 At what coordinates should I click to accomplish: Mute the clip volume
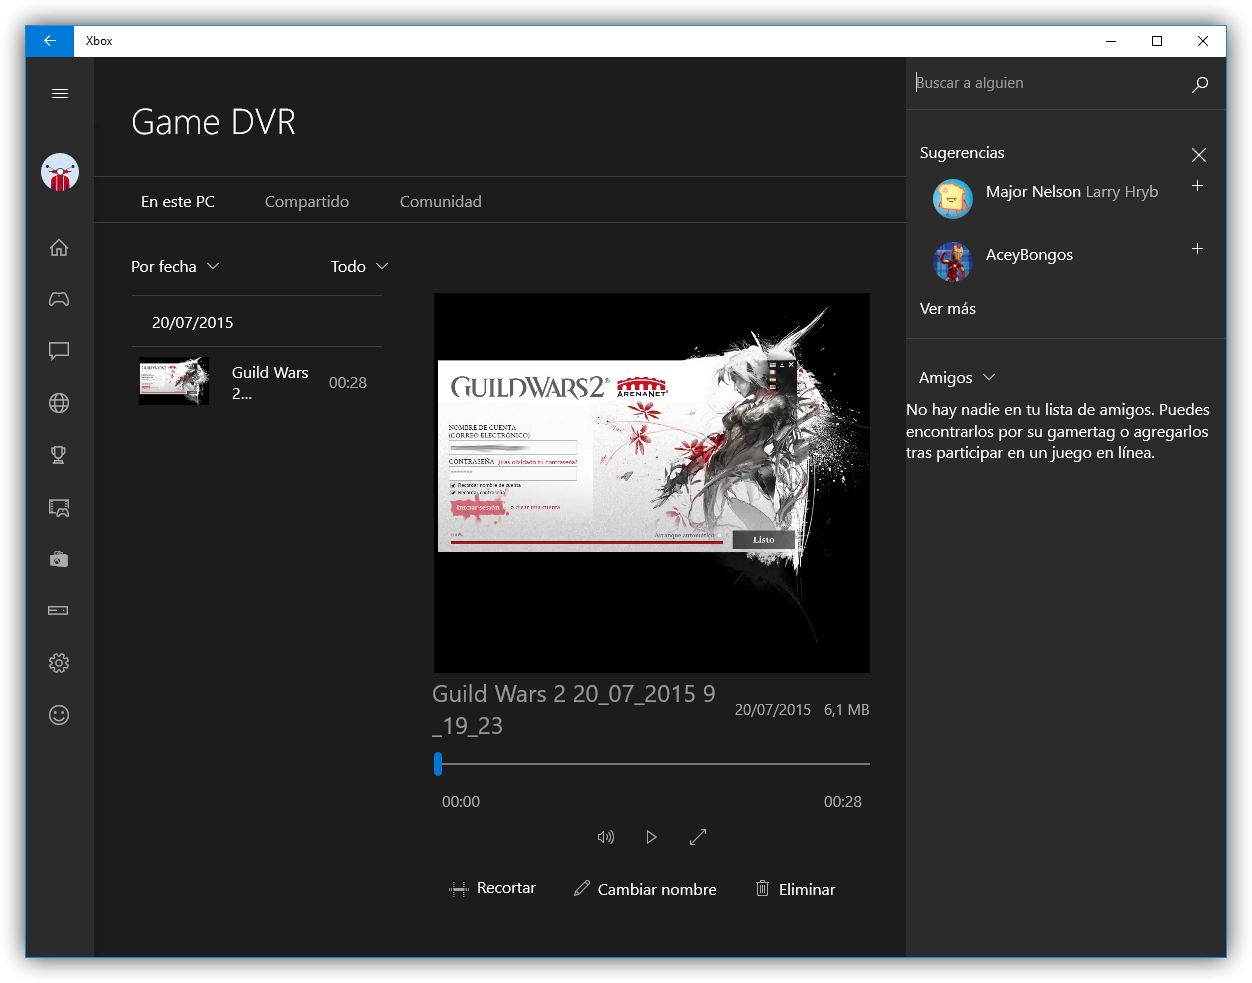pyautogui.click(x=605, y=837)
